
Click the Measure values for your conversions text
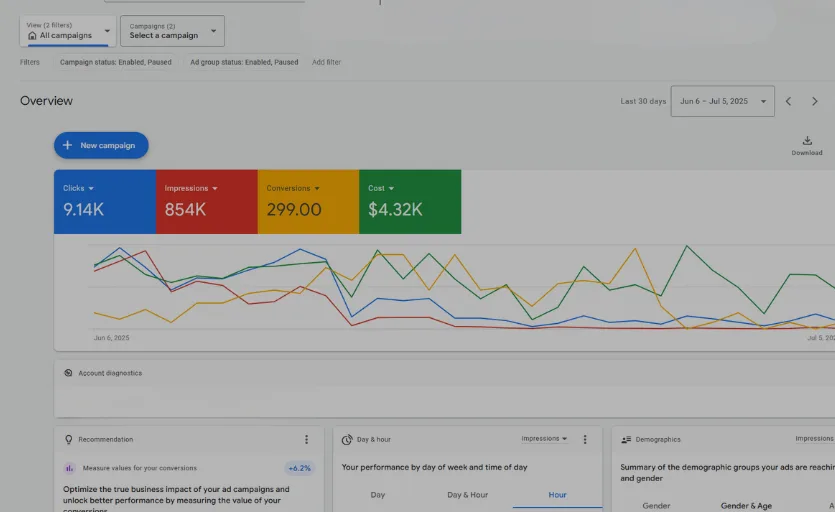(140, 468)
